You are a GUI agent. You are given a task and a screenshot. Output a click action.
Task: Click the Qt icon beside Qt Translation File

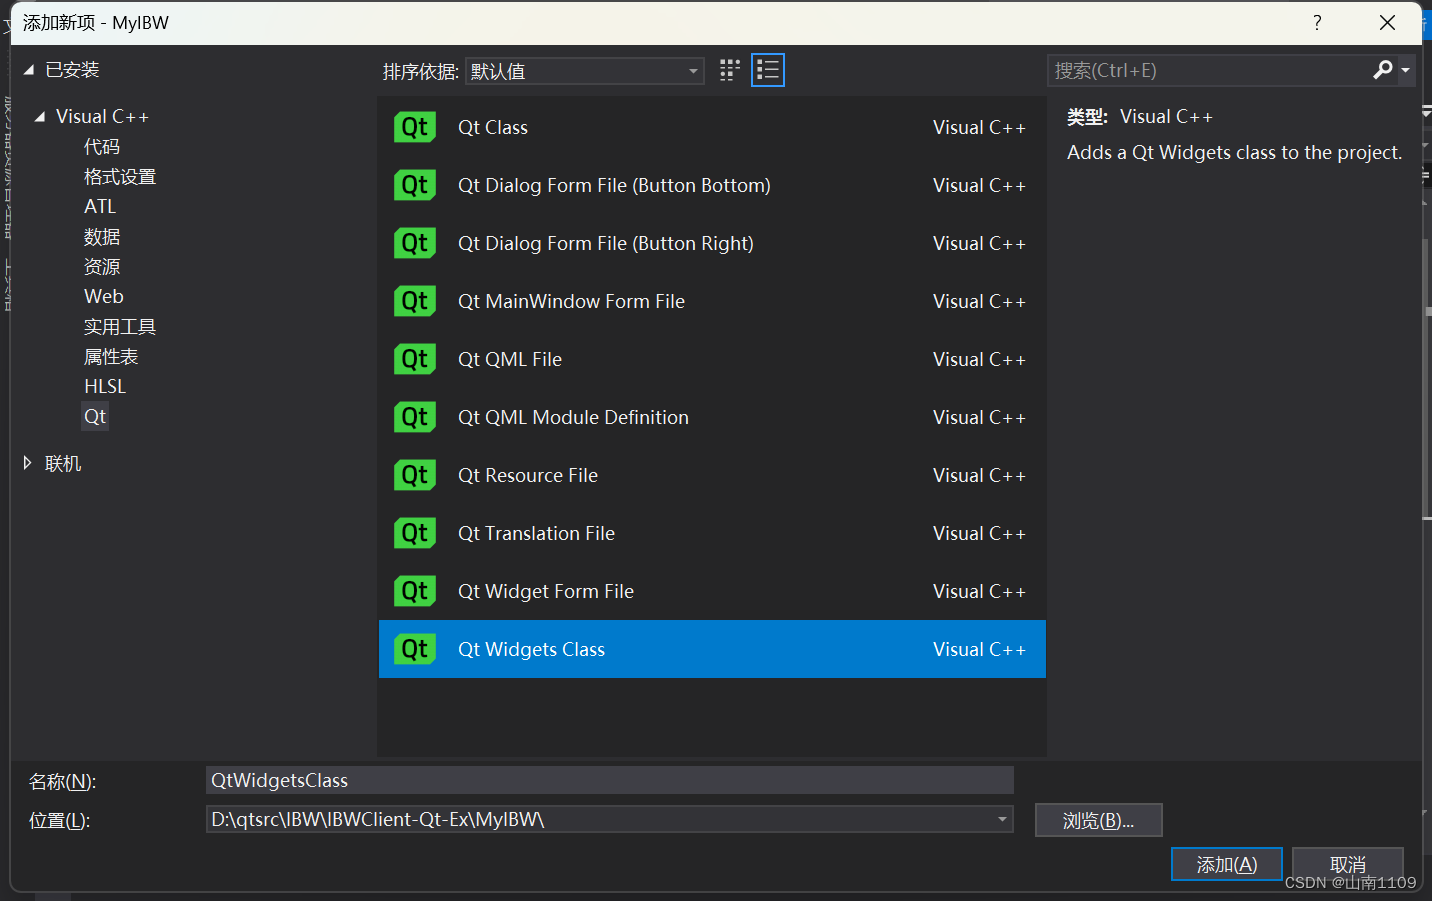(x=415, y=533)
